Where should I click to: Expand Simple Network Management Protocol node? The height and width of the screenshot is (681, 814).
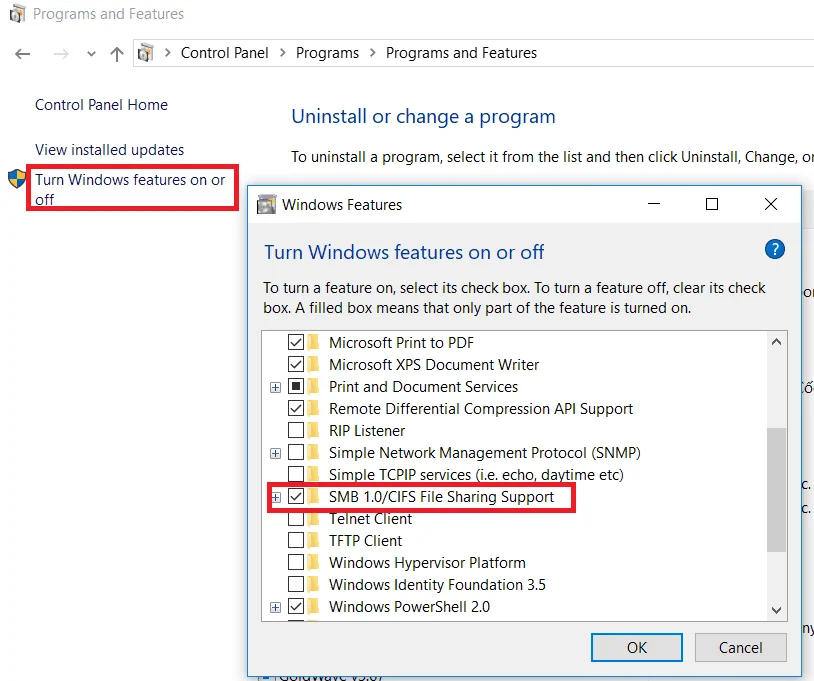276,453
